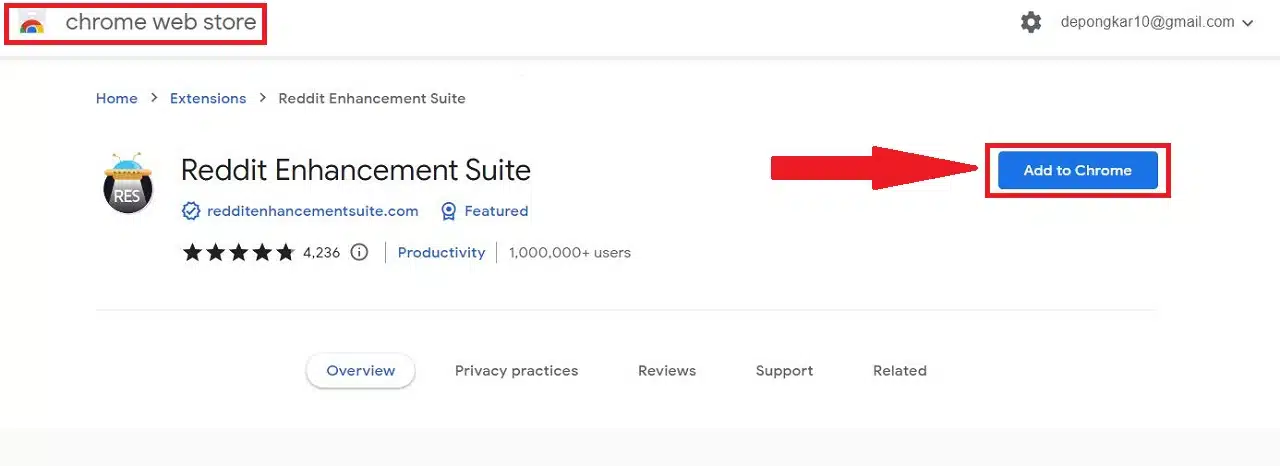Go to the Home breadcrumb
This screenshot has height=466, width=1280.
point(116,98)
